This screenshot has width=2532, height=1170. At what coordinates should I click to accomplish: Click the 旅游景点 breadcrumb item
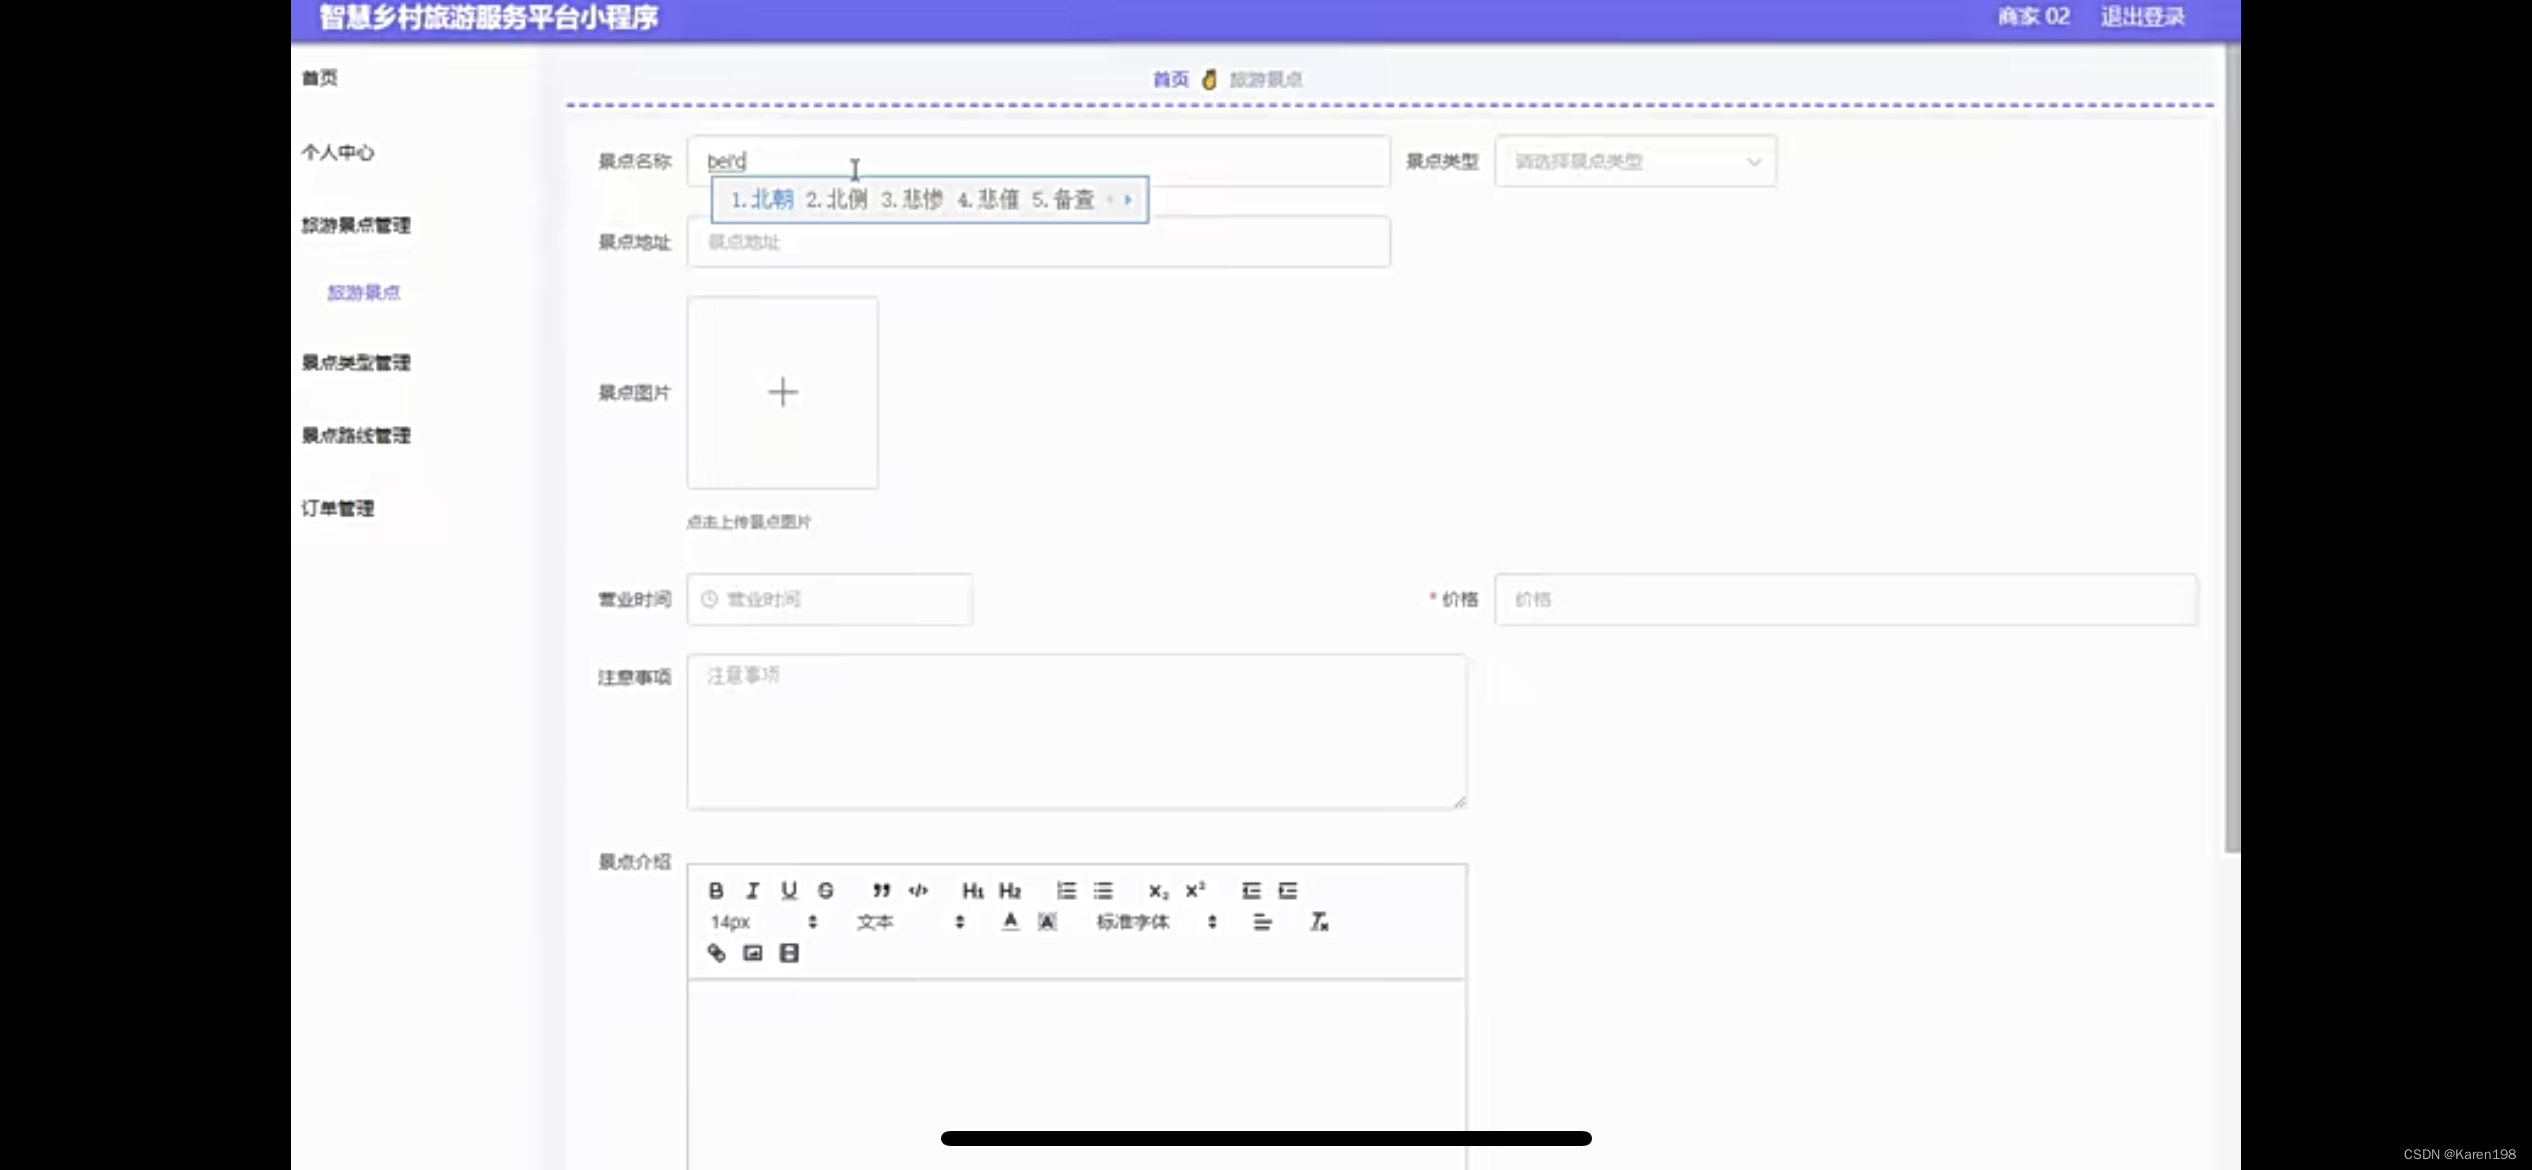click(x=1266, y=79)
